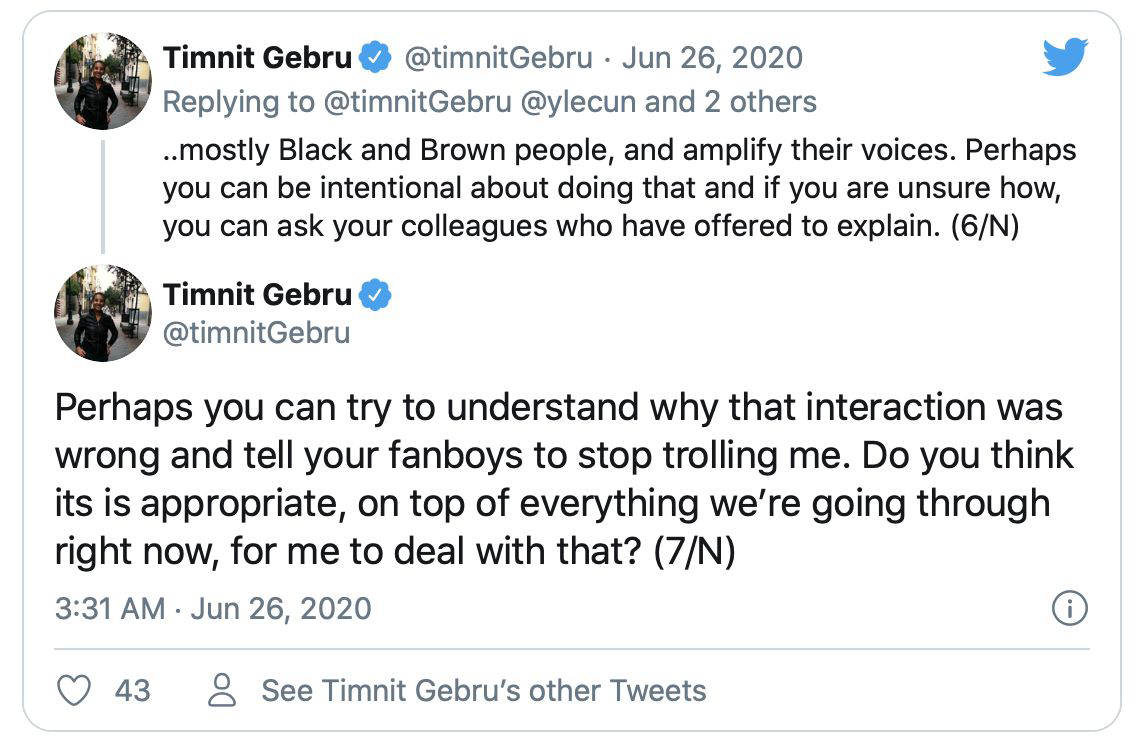Open the "3:31 AM · Jun 26, 2020" timestamp
This screenshot has width=1146, height=748.
(x=213, y=608)
